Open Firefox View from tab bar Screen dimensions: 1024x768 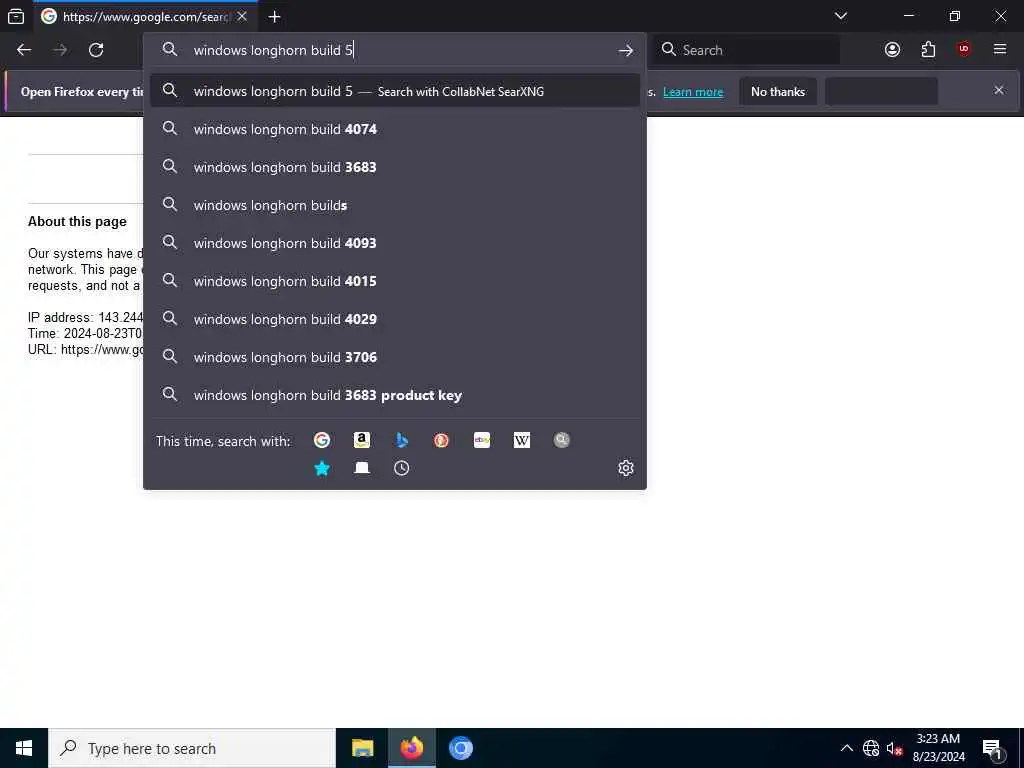[16, 16]
